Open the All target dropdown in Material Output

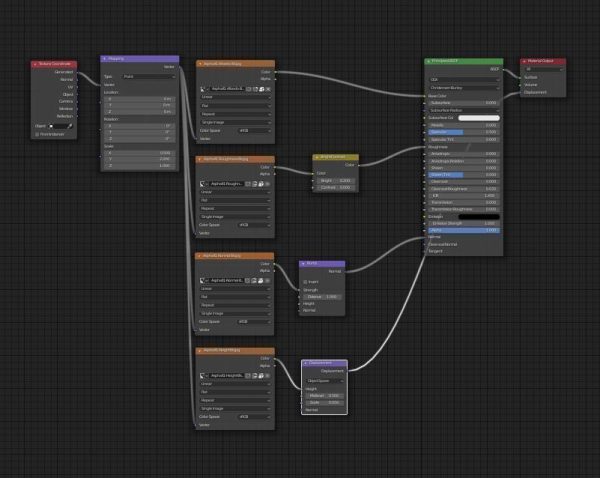[x=543, y=69]
